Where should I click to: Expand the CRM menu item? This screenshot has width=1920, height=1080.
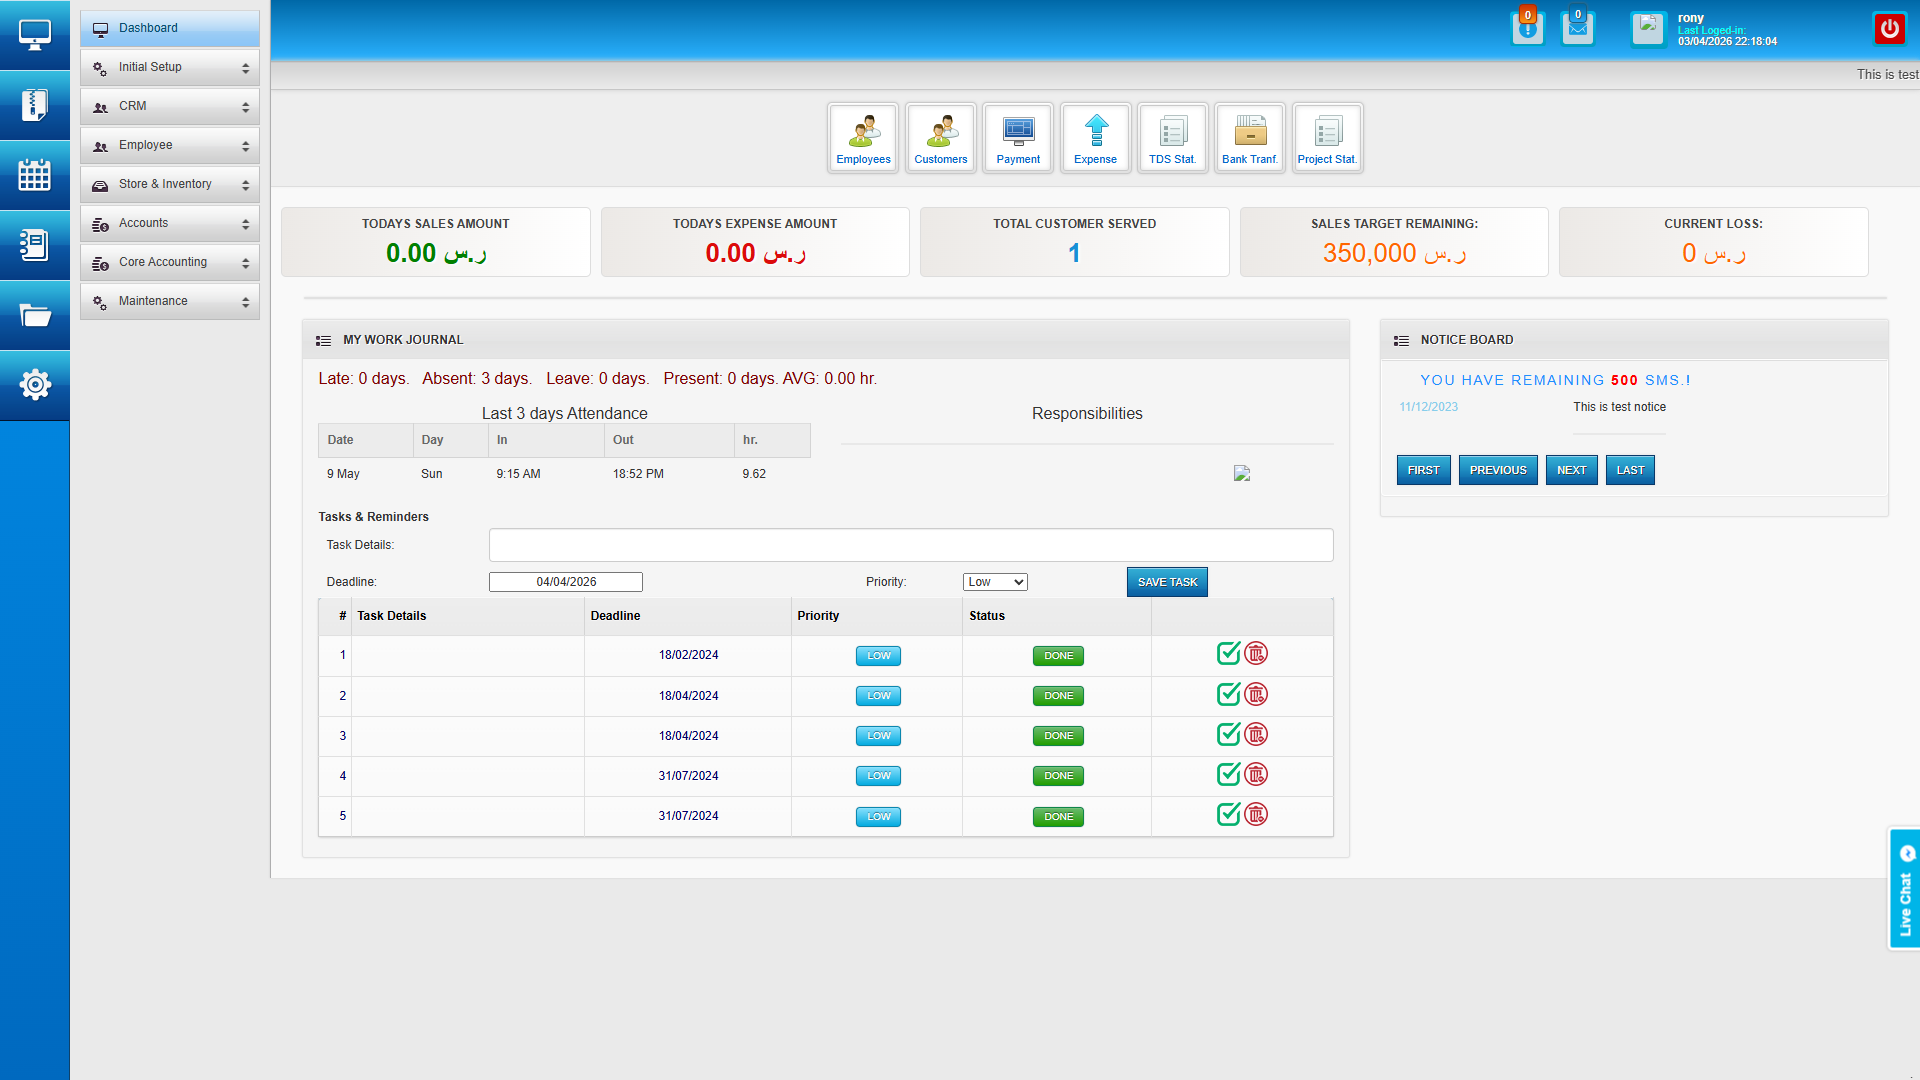(170, 106)
